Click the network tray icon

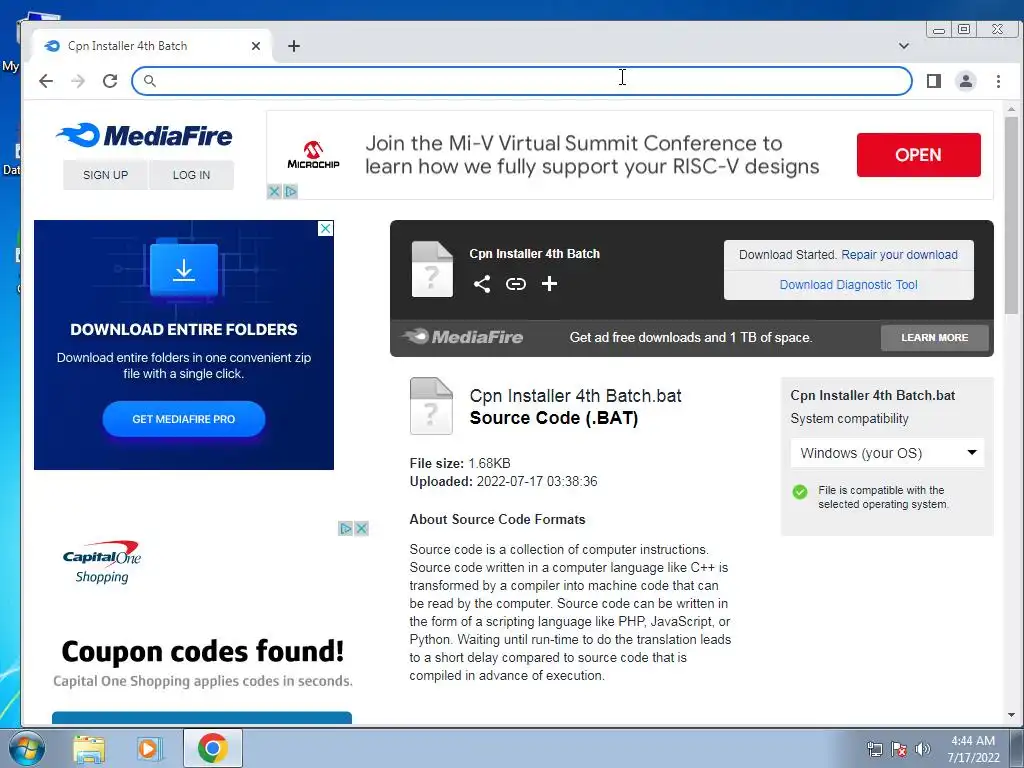point(874,749)
